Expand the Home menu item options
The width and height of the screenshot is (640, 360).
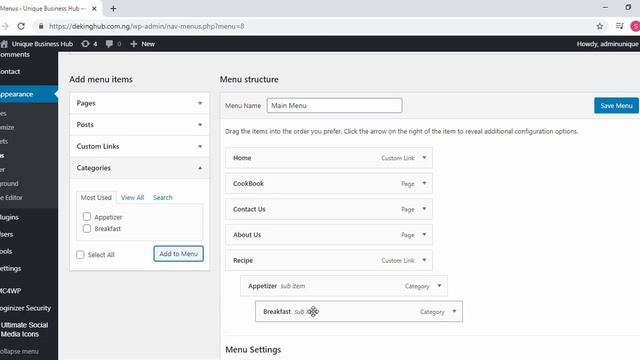click(x=424, y=158)
